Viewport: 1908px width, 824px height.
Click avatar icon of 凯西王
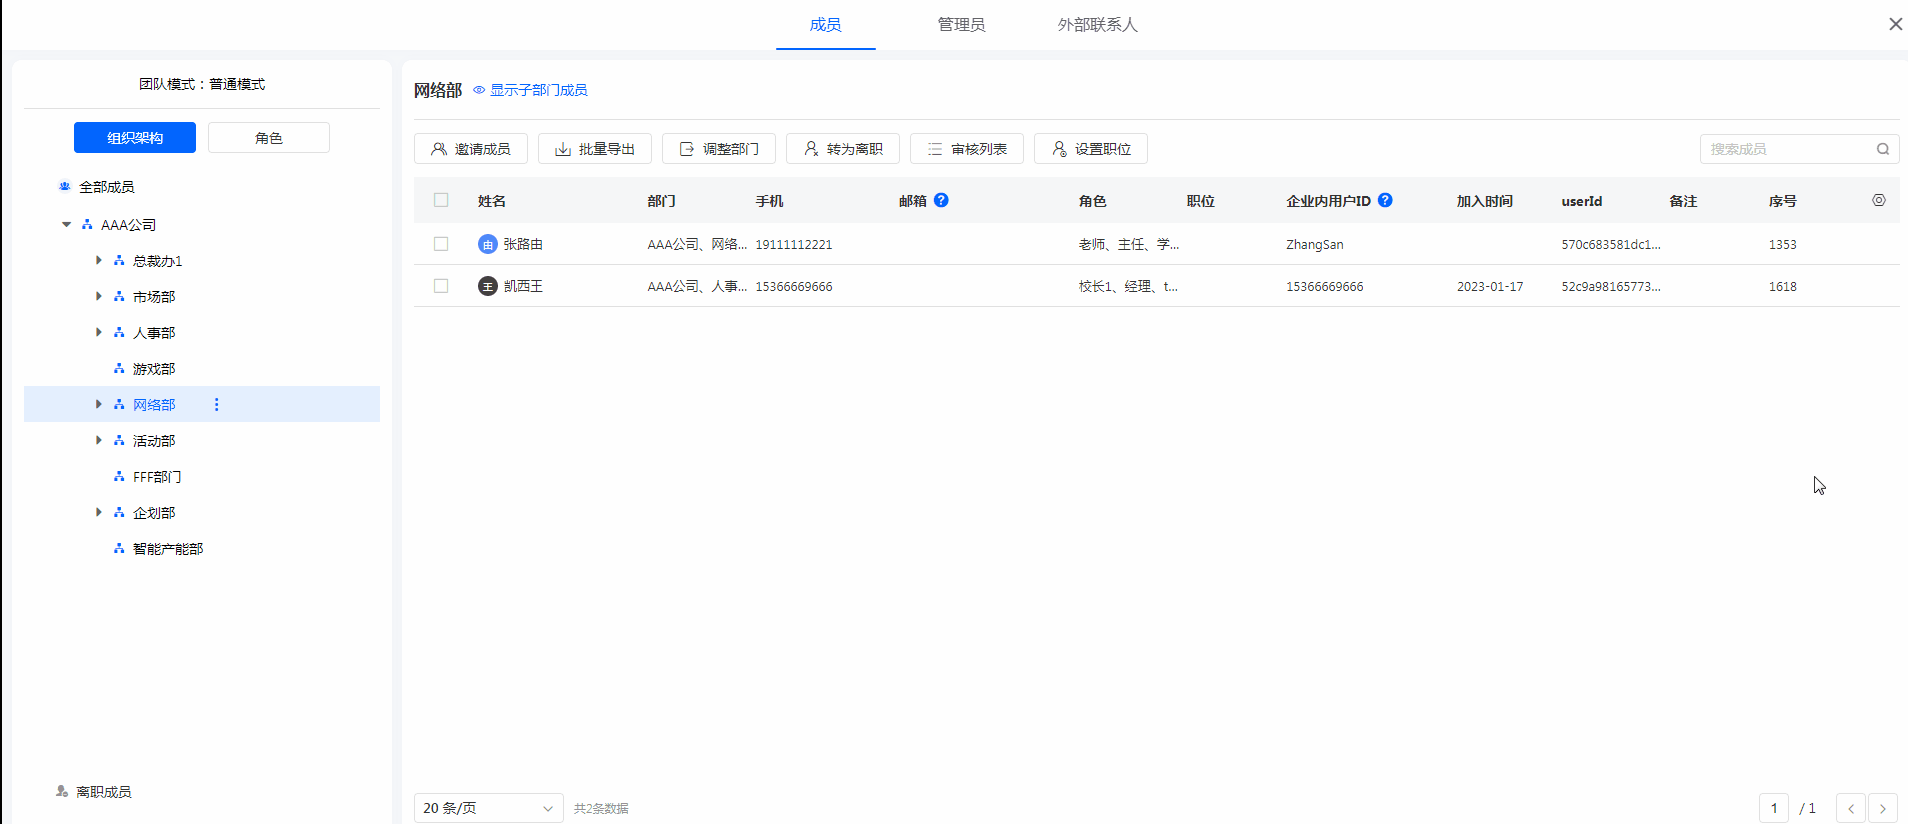[x=487, y=286]
